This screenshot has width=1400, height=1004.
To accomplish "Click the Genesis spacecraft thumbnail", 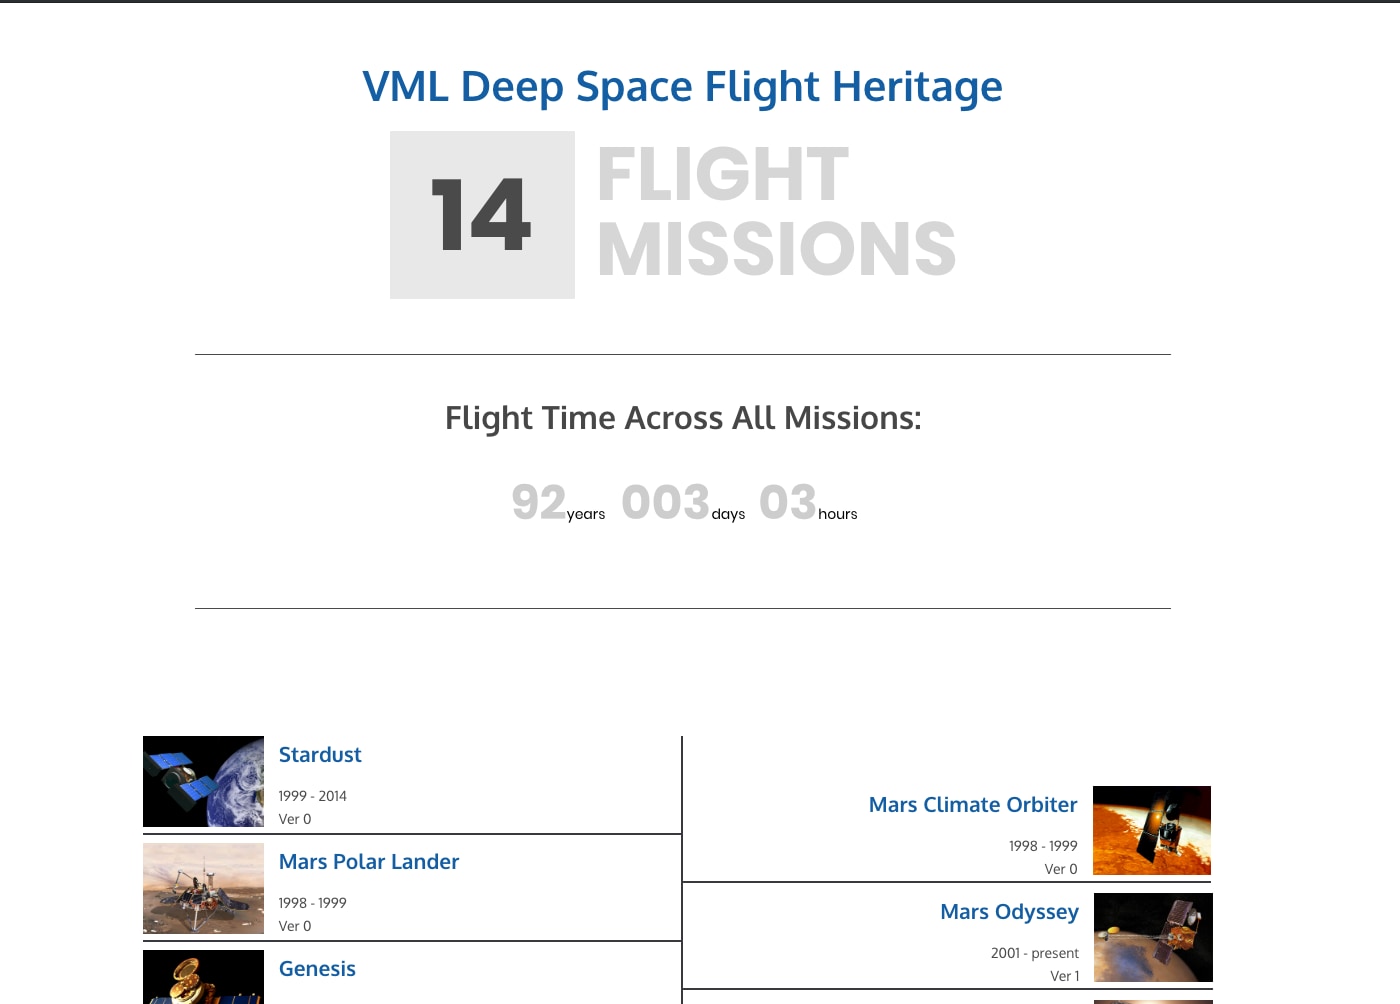I will tap(203, 977).
